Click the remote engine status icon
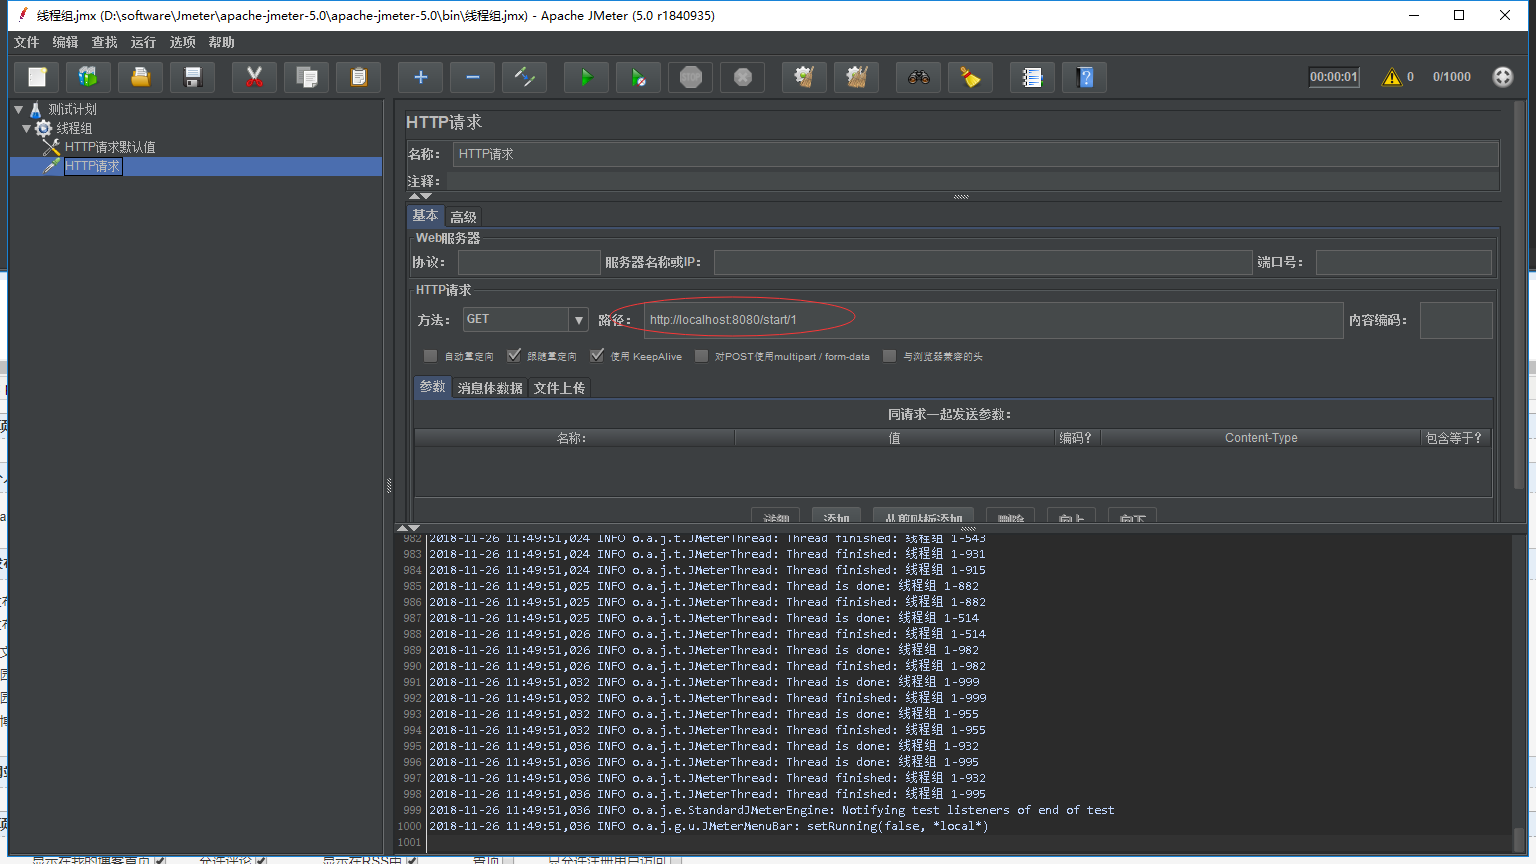The height and width of the screenshot is (864, 1536). [x=1502, y=77]
